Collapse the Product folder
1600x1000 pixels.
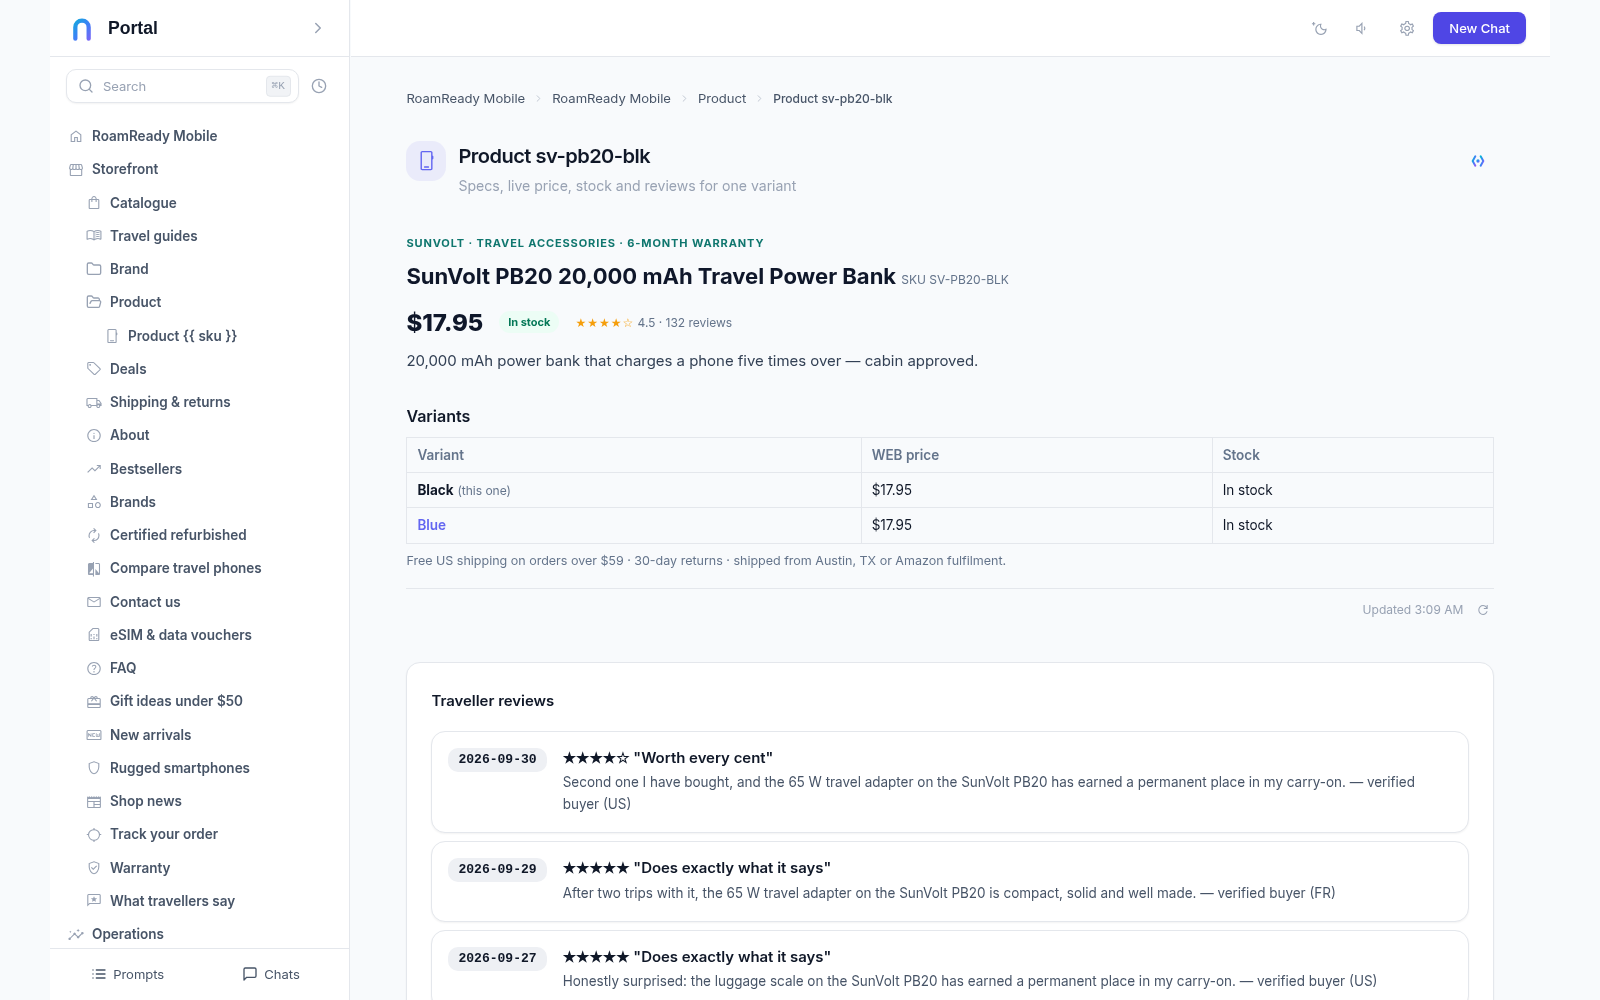(x=135, y=302)
